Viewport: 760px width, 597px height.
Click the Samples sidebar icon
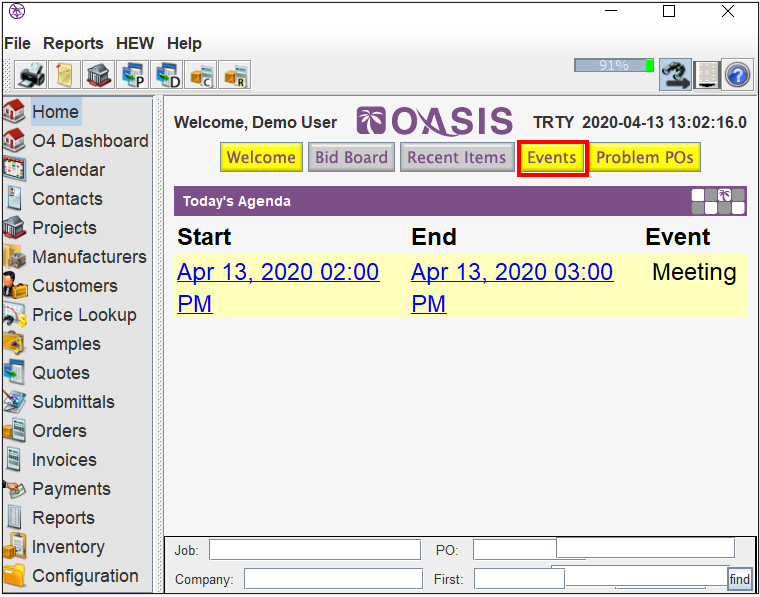(14, 344)
